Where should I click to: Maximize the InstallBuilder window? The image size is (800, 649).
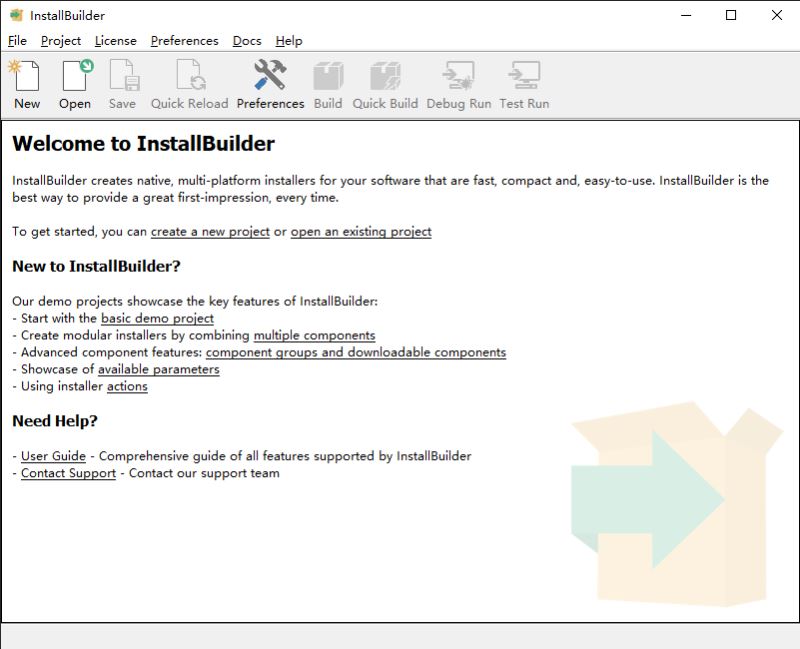pyautogui.click(x=731, y=15)
